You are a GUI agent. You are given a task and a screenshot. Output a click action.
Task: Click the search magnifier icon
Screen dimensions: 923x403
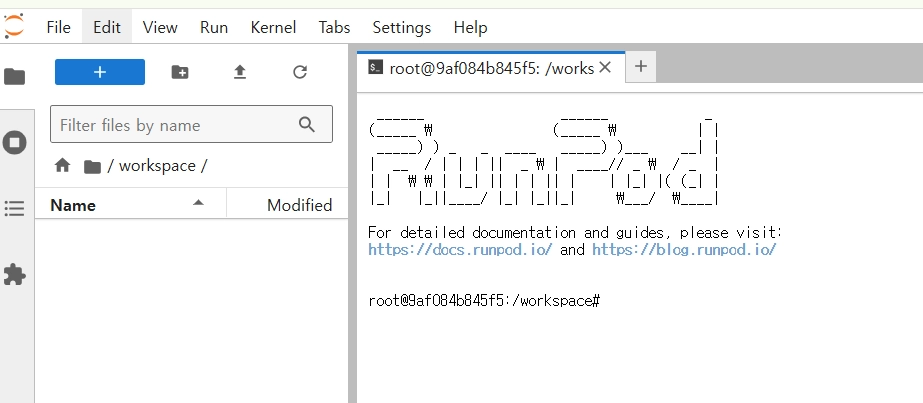coord(307,124)
